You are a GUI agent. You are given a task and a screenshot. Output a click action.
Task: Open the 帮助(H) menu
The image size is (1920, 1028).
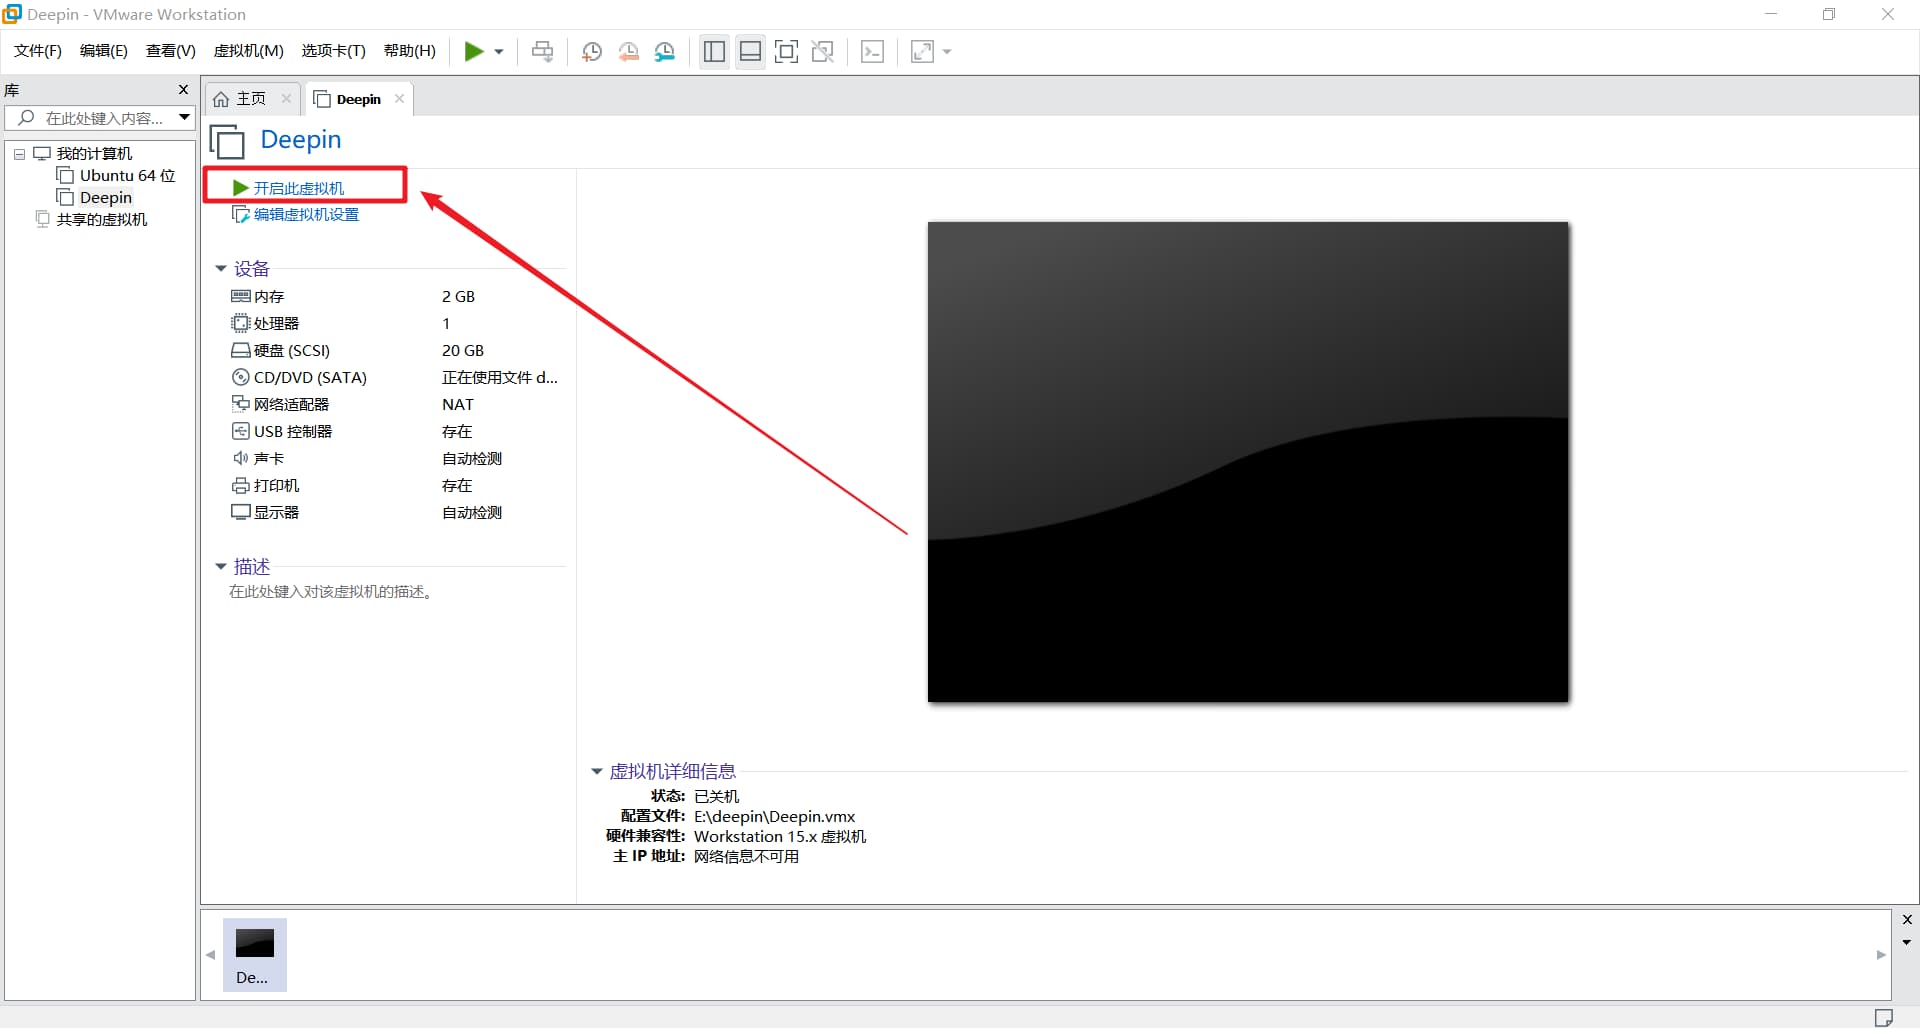pos(410,51)
